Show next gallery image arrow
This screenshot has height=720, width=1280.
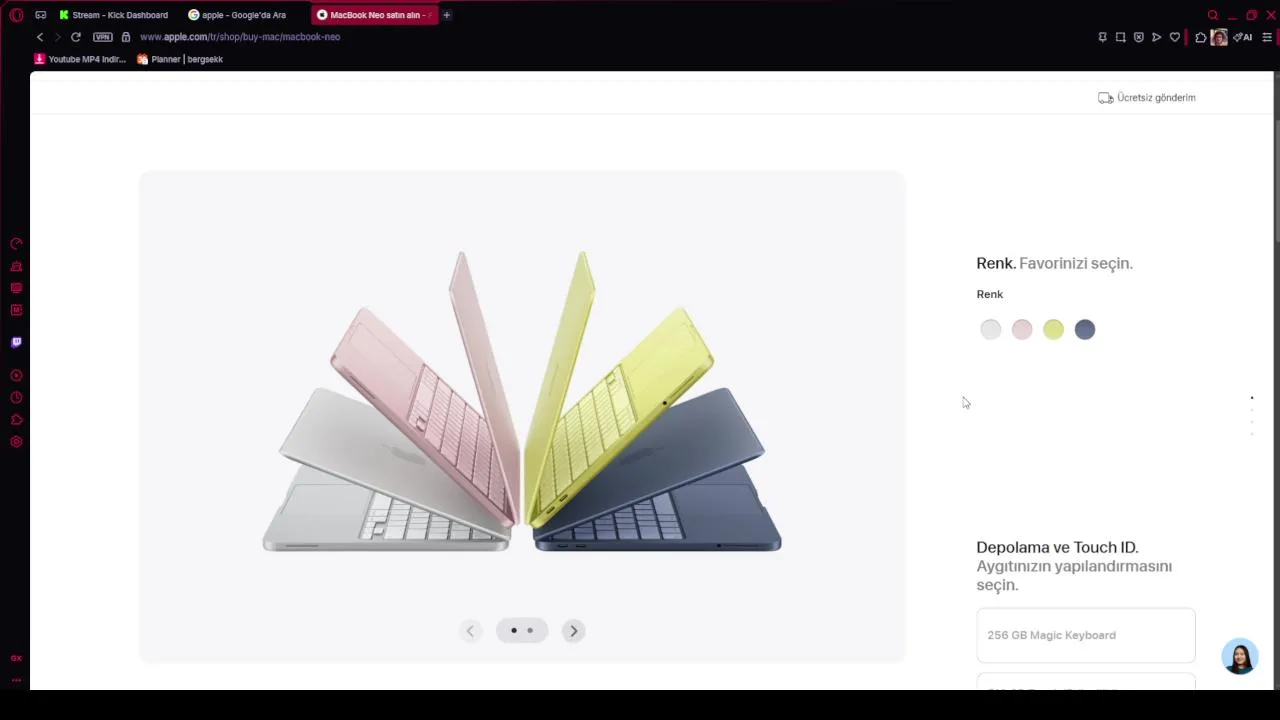point(573,630)
